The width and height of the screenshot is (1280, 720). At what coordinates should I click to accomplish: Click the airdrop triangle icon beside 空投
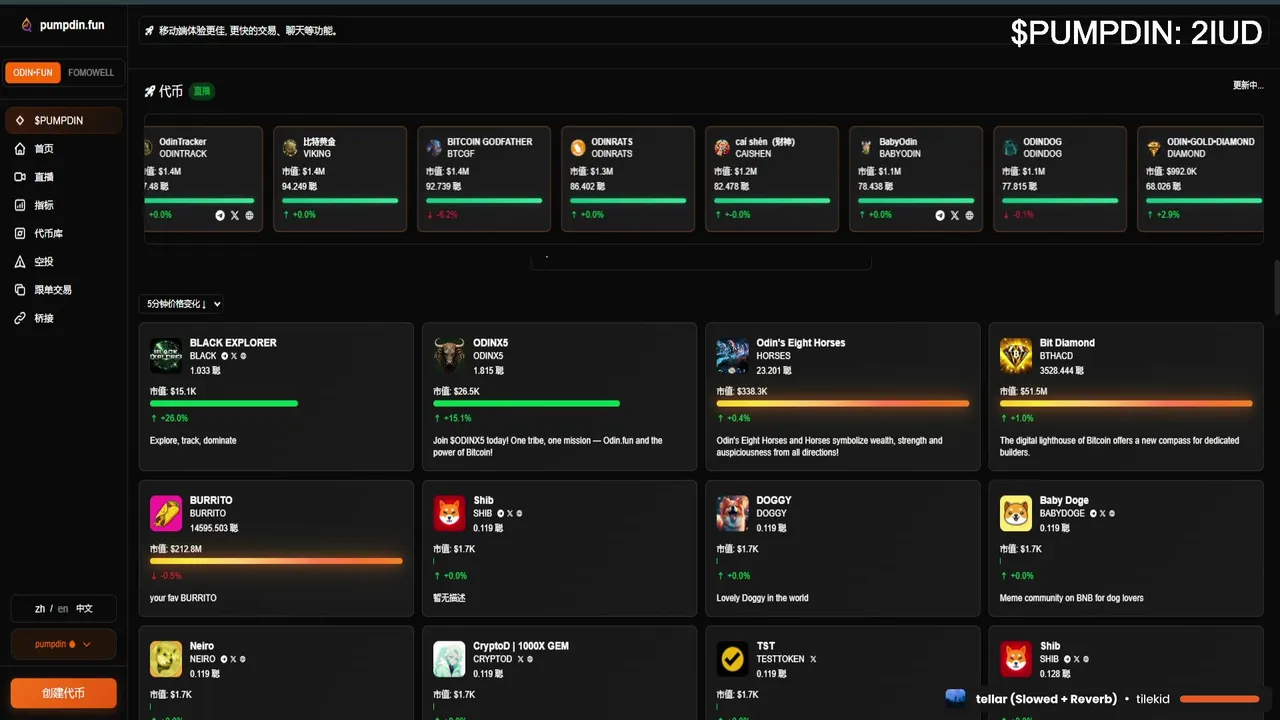(x=20, y=261)
